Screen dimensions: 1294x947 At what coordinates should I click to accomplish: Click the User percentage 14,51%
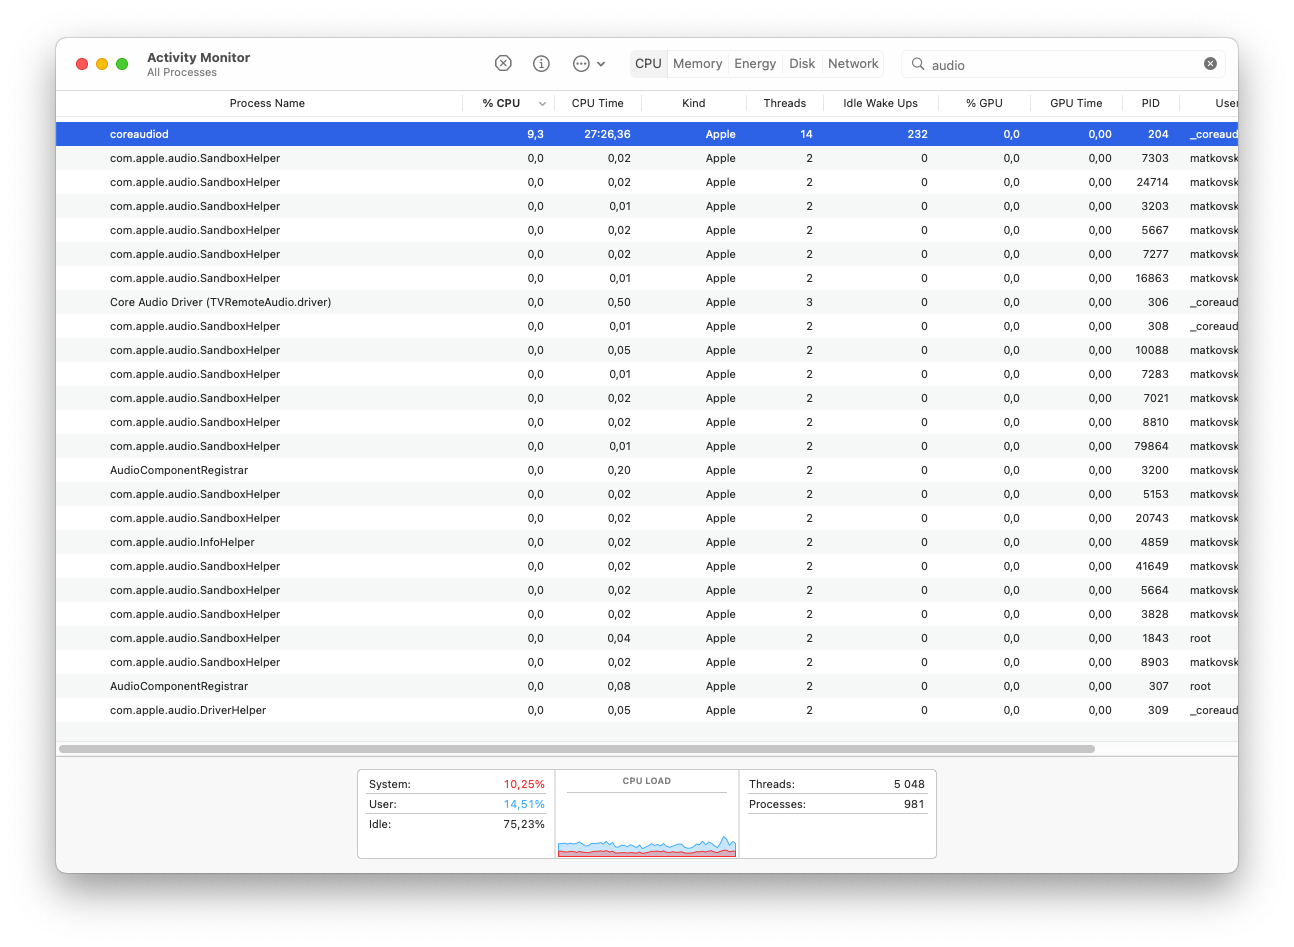coord(524,804)
